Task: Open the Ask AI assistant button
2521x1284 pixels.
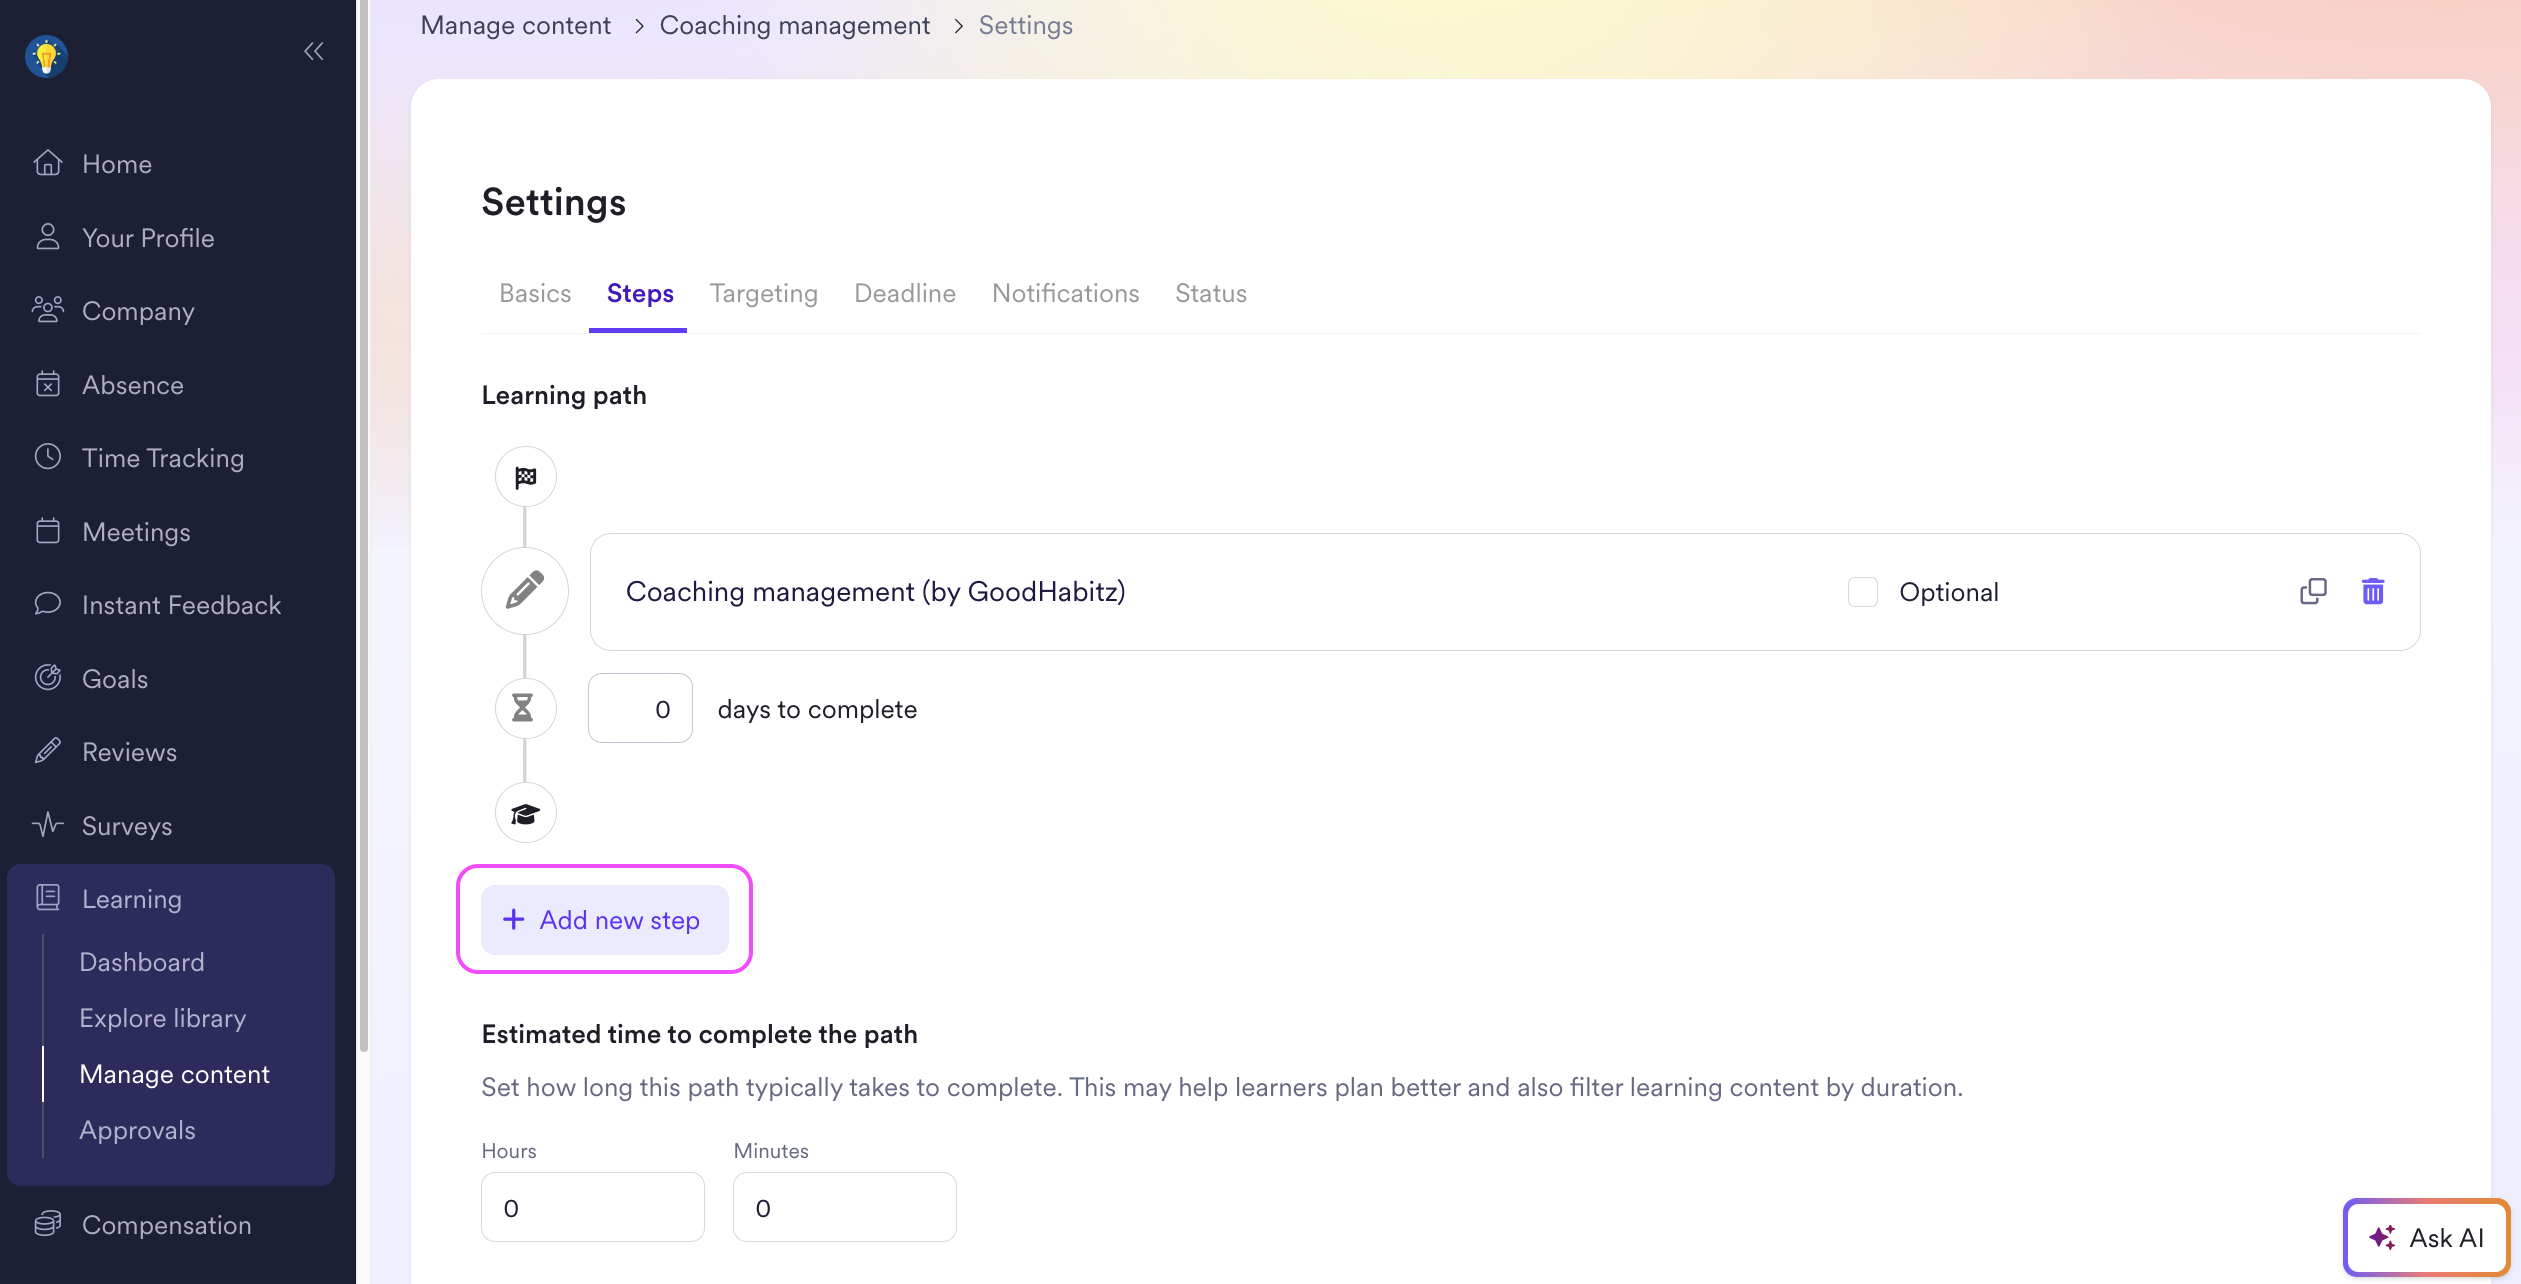Action: click(2426, 1237)
